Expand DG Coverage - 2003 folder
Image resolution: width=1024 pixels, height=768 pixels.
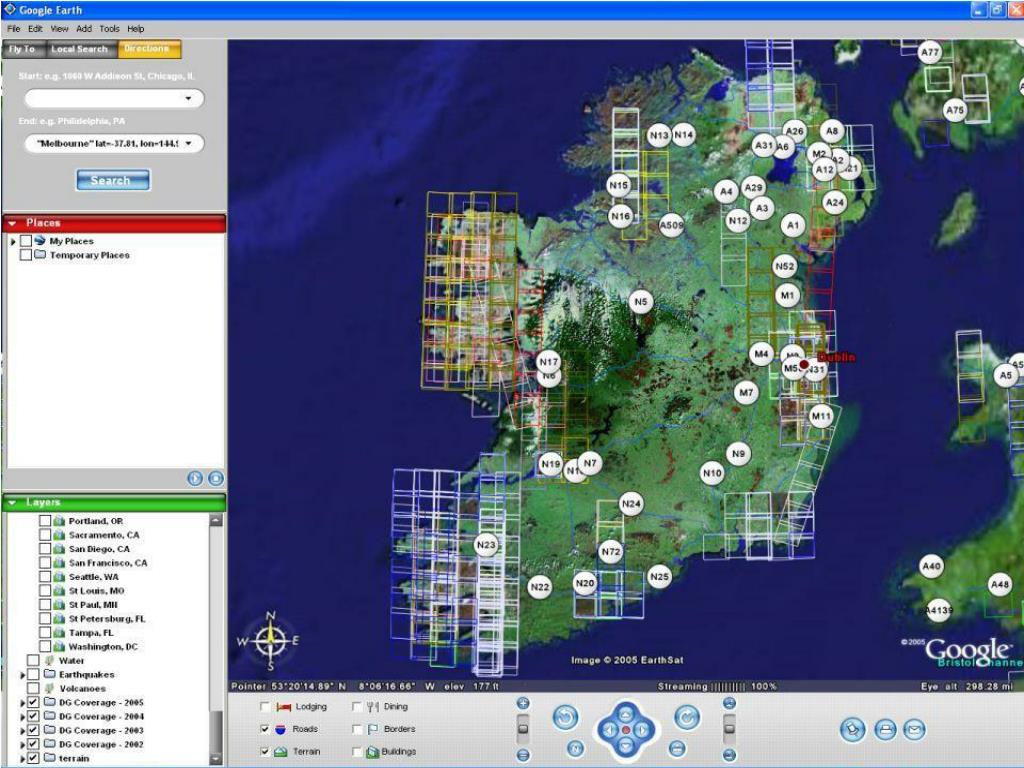pos(23,731)
